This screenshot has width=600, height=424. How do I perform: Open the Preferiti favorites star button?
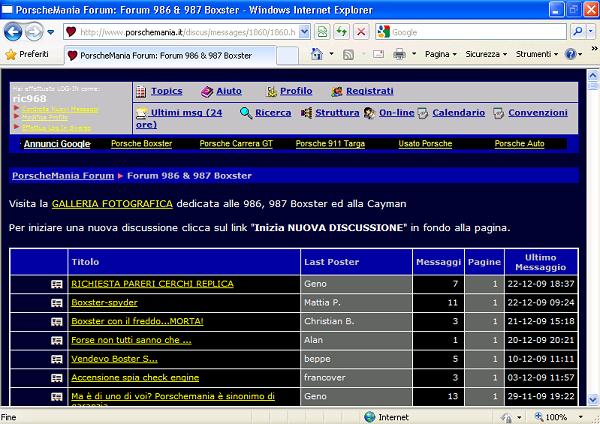click(x=27, y=54)
